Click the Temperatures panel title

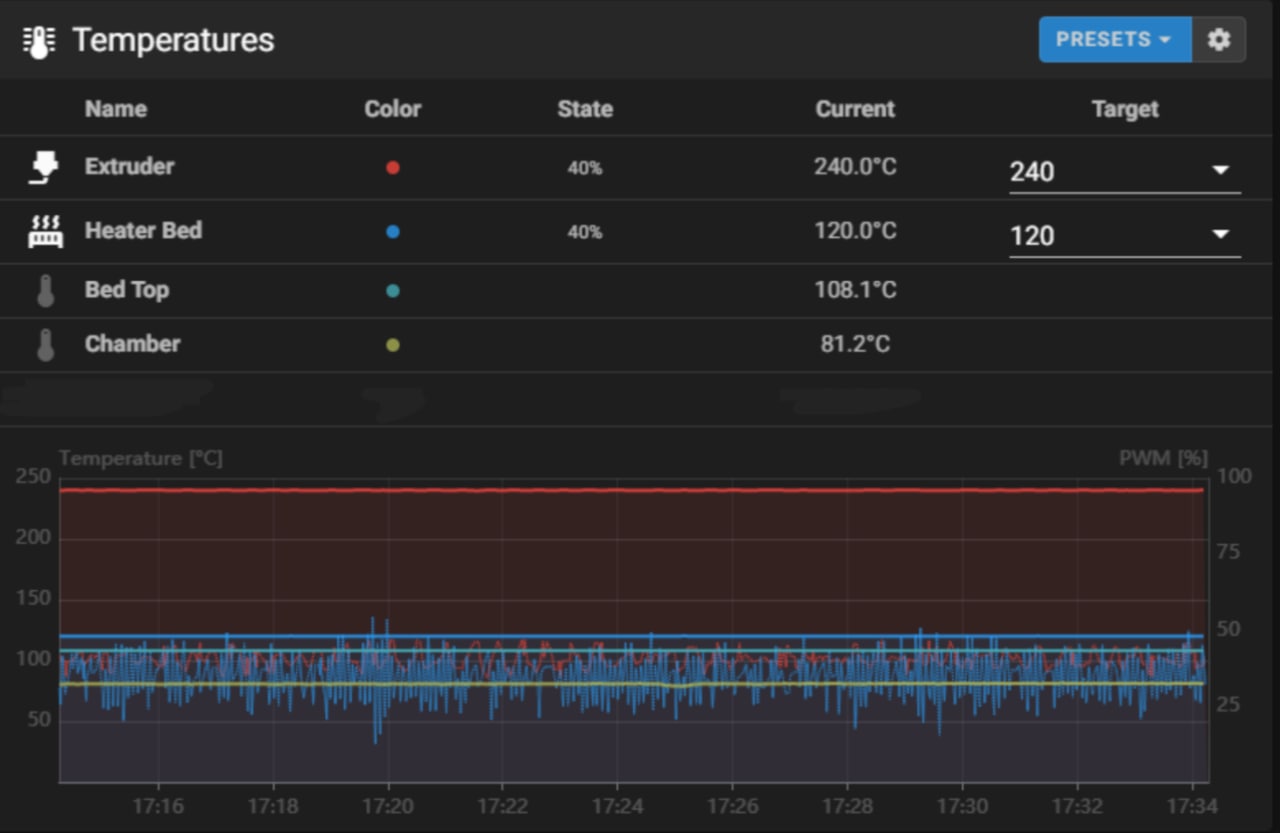click(173, 40)
